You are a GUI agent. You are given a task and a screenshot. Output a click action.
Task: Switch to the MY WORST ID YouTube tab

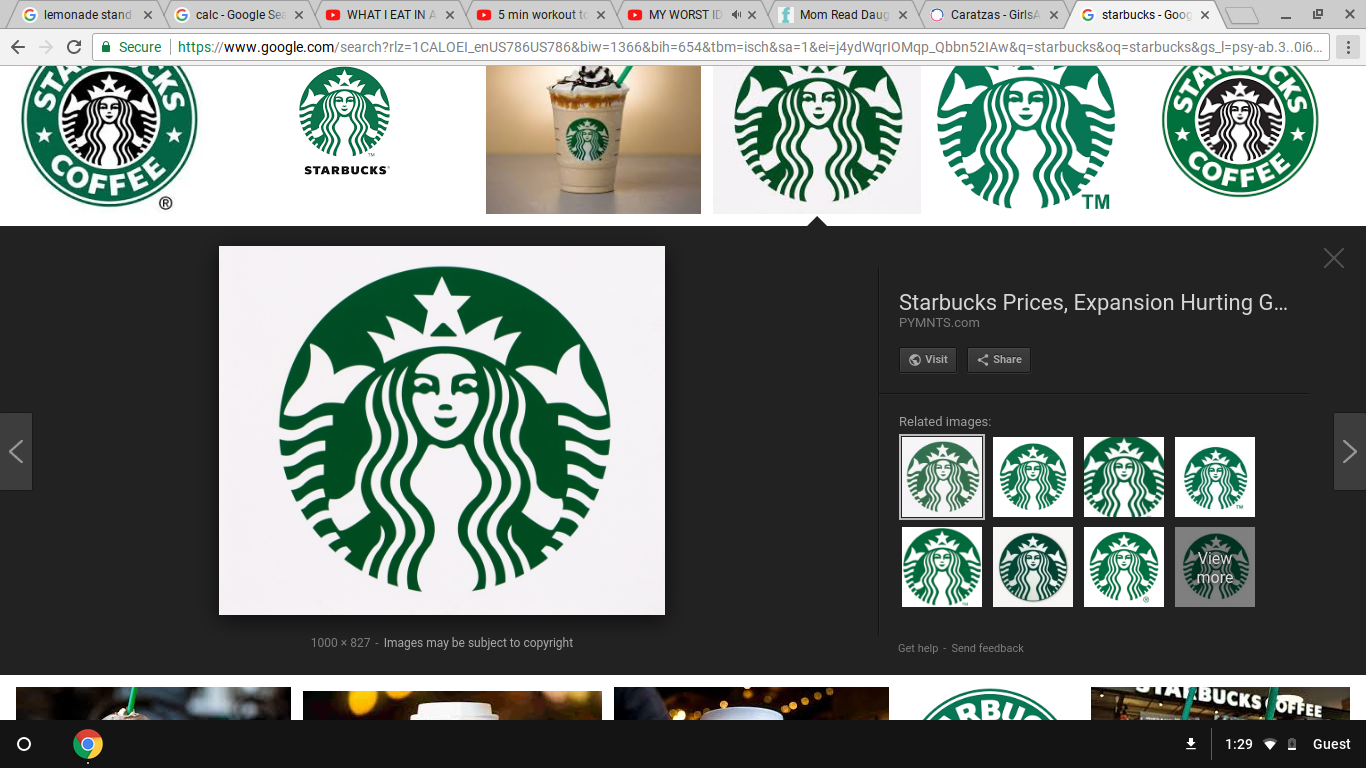tap(693, 15)
